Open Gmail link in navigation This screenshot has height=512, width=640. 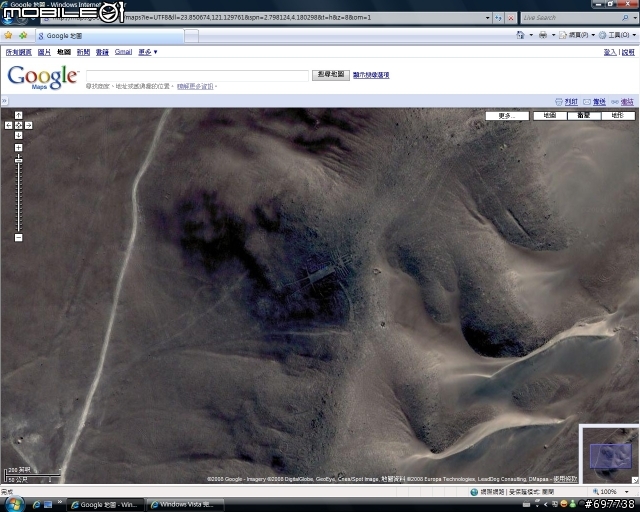(123, 52)
